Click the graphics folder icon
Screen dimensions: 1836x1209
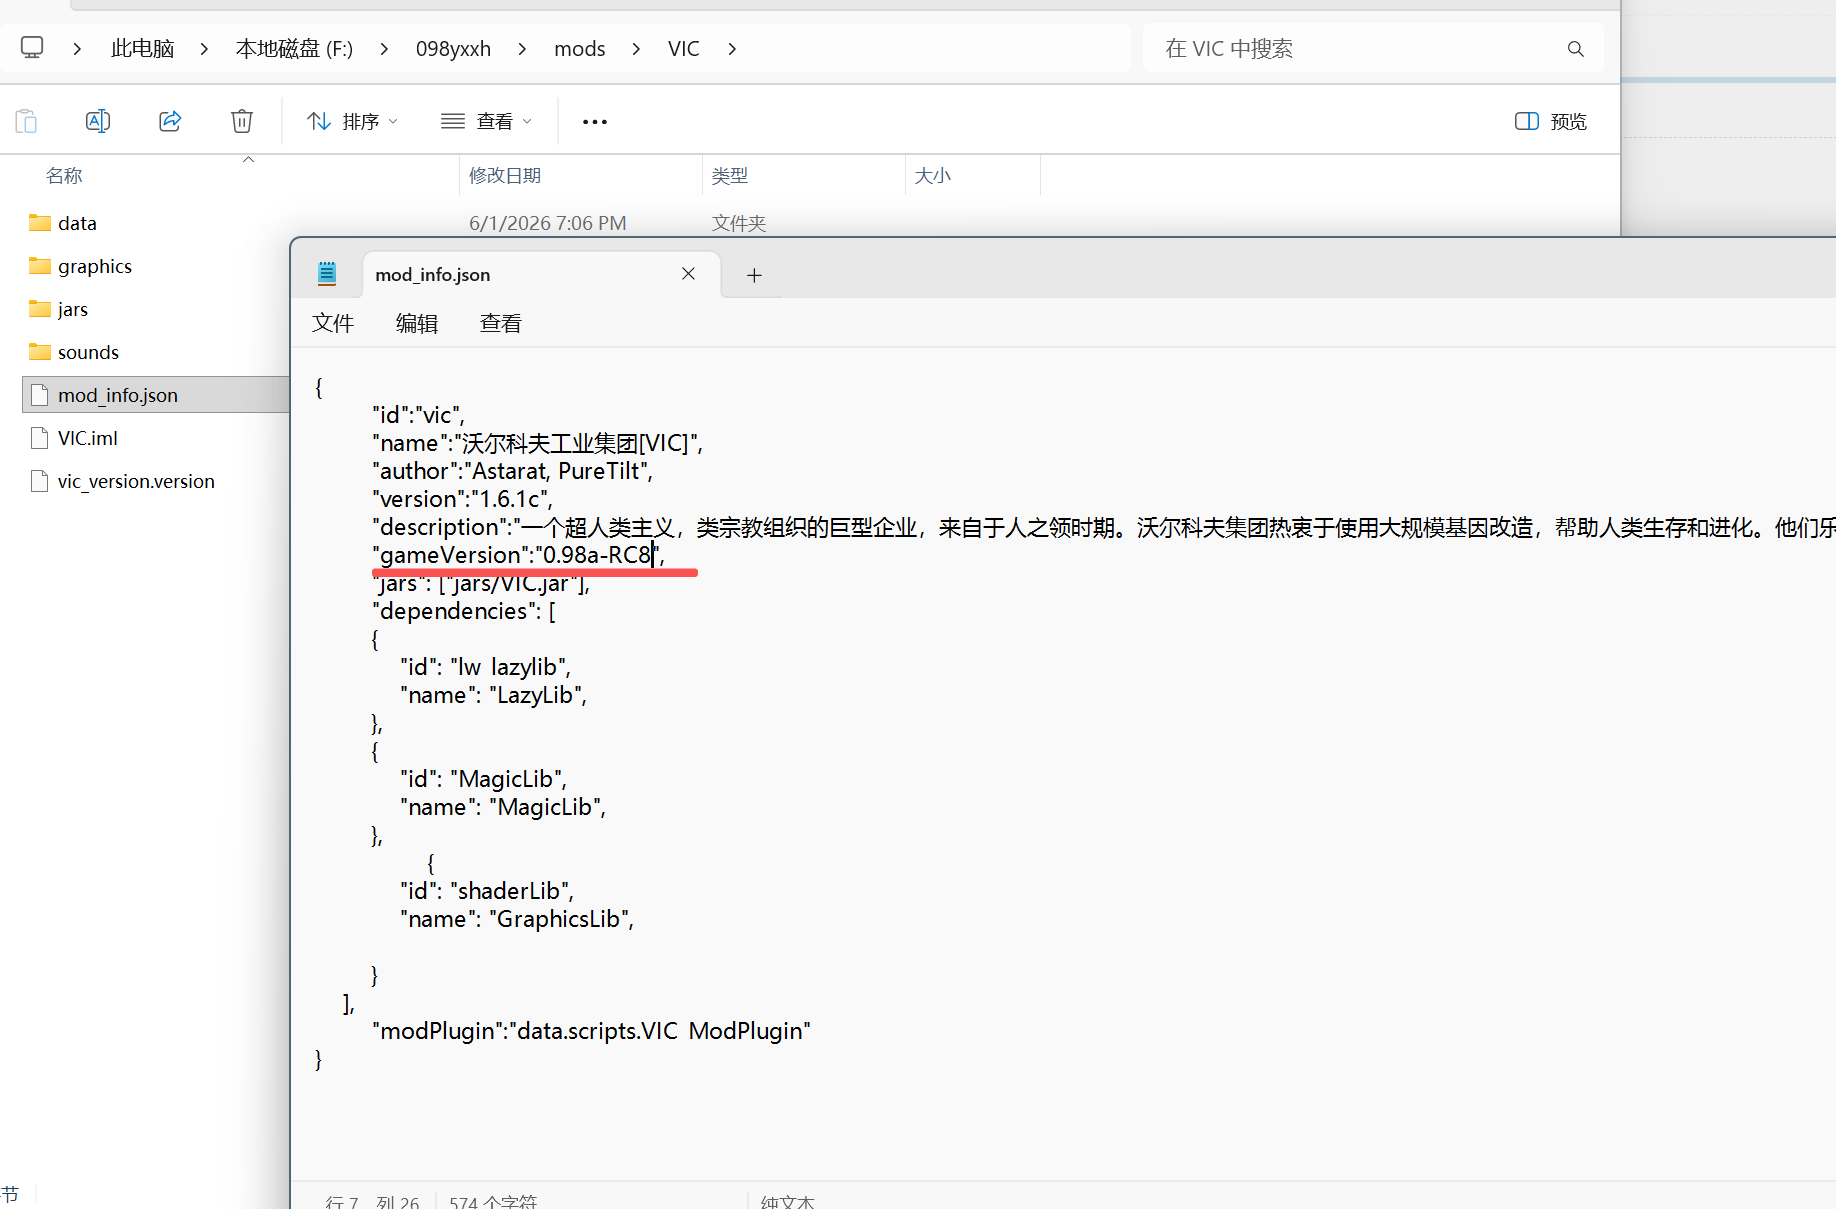click(40, 266)
